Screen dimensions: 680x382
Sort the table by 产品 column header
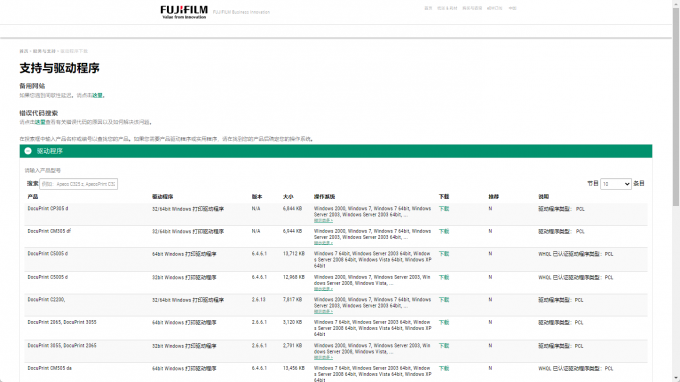tap(33, 196)
